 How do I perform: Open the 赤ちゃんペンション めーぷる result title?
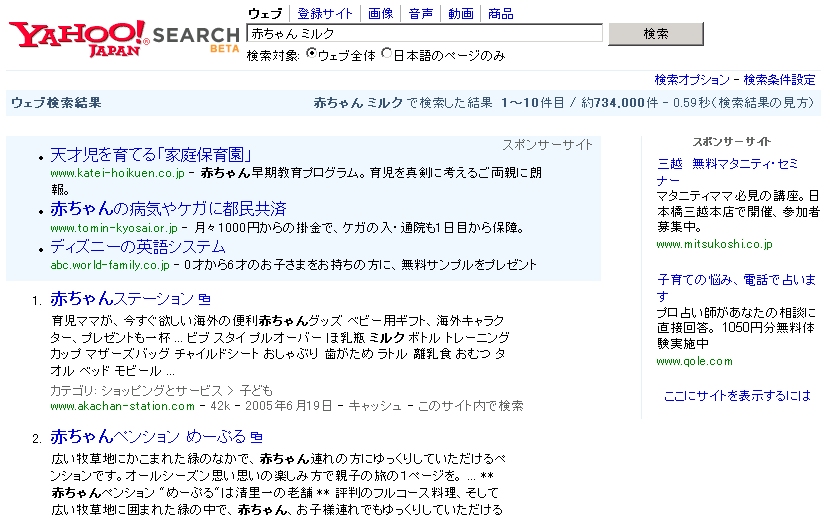coord(148,437)
